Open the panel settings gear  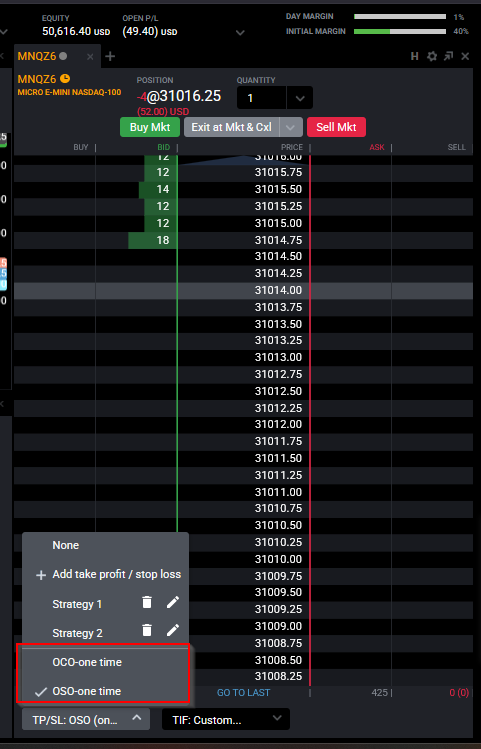point(432,56)
